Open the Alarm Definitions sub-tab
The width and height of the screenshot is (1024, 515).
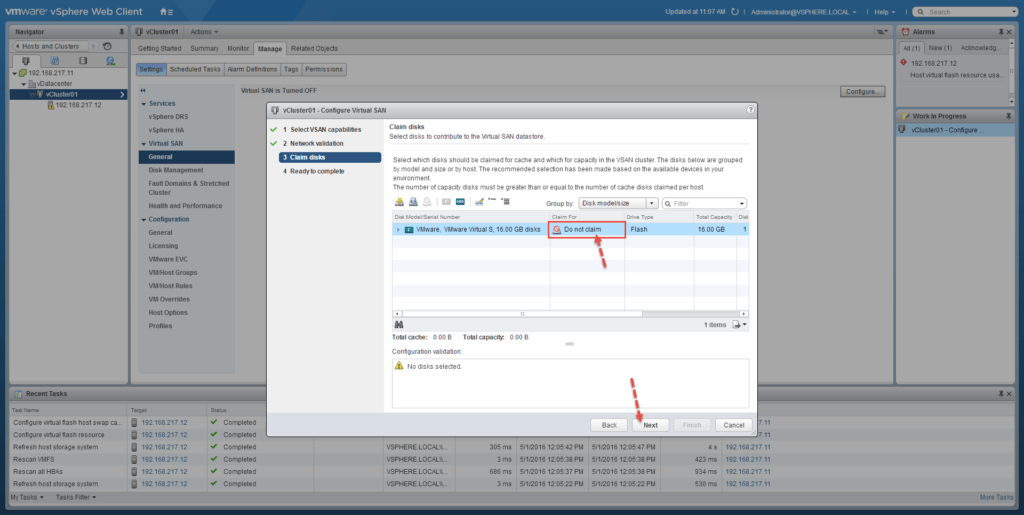point(252,69)
